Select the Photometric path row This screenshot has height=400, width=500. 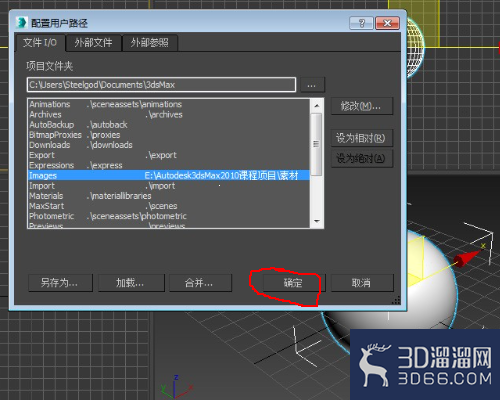coord(169,216)
